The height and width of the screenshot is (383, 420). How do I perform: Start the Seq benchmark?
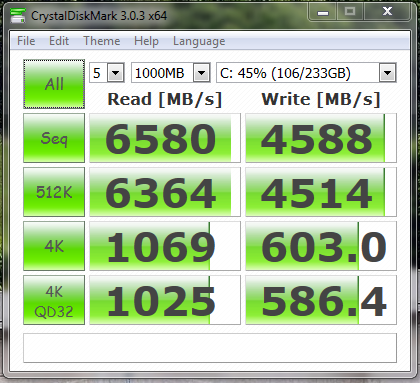tap(54, 138)
